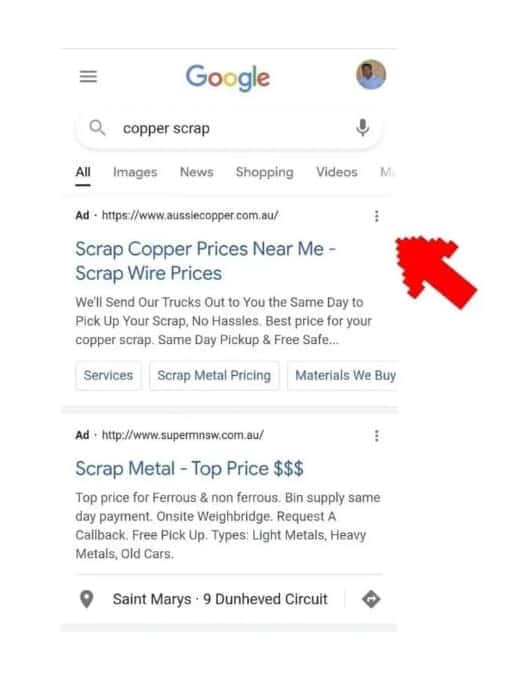Click the Materials We Buy chip
This screenshot has height=680, width=524.
(343, 375)
